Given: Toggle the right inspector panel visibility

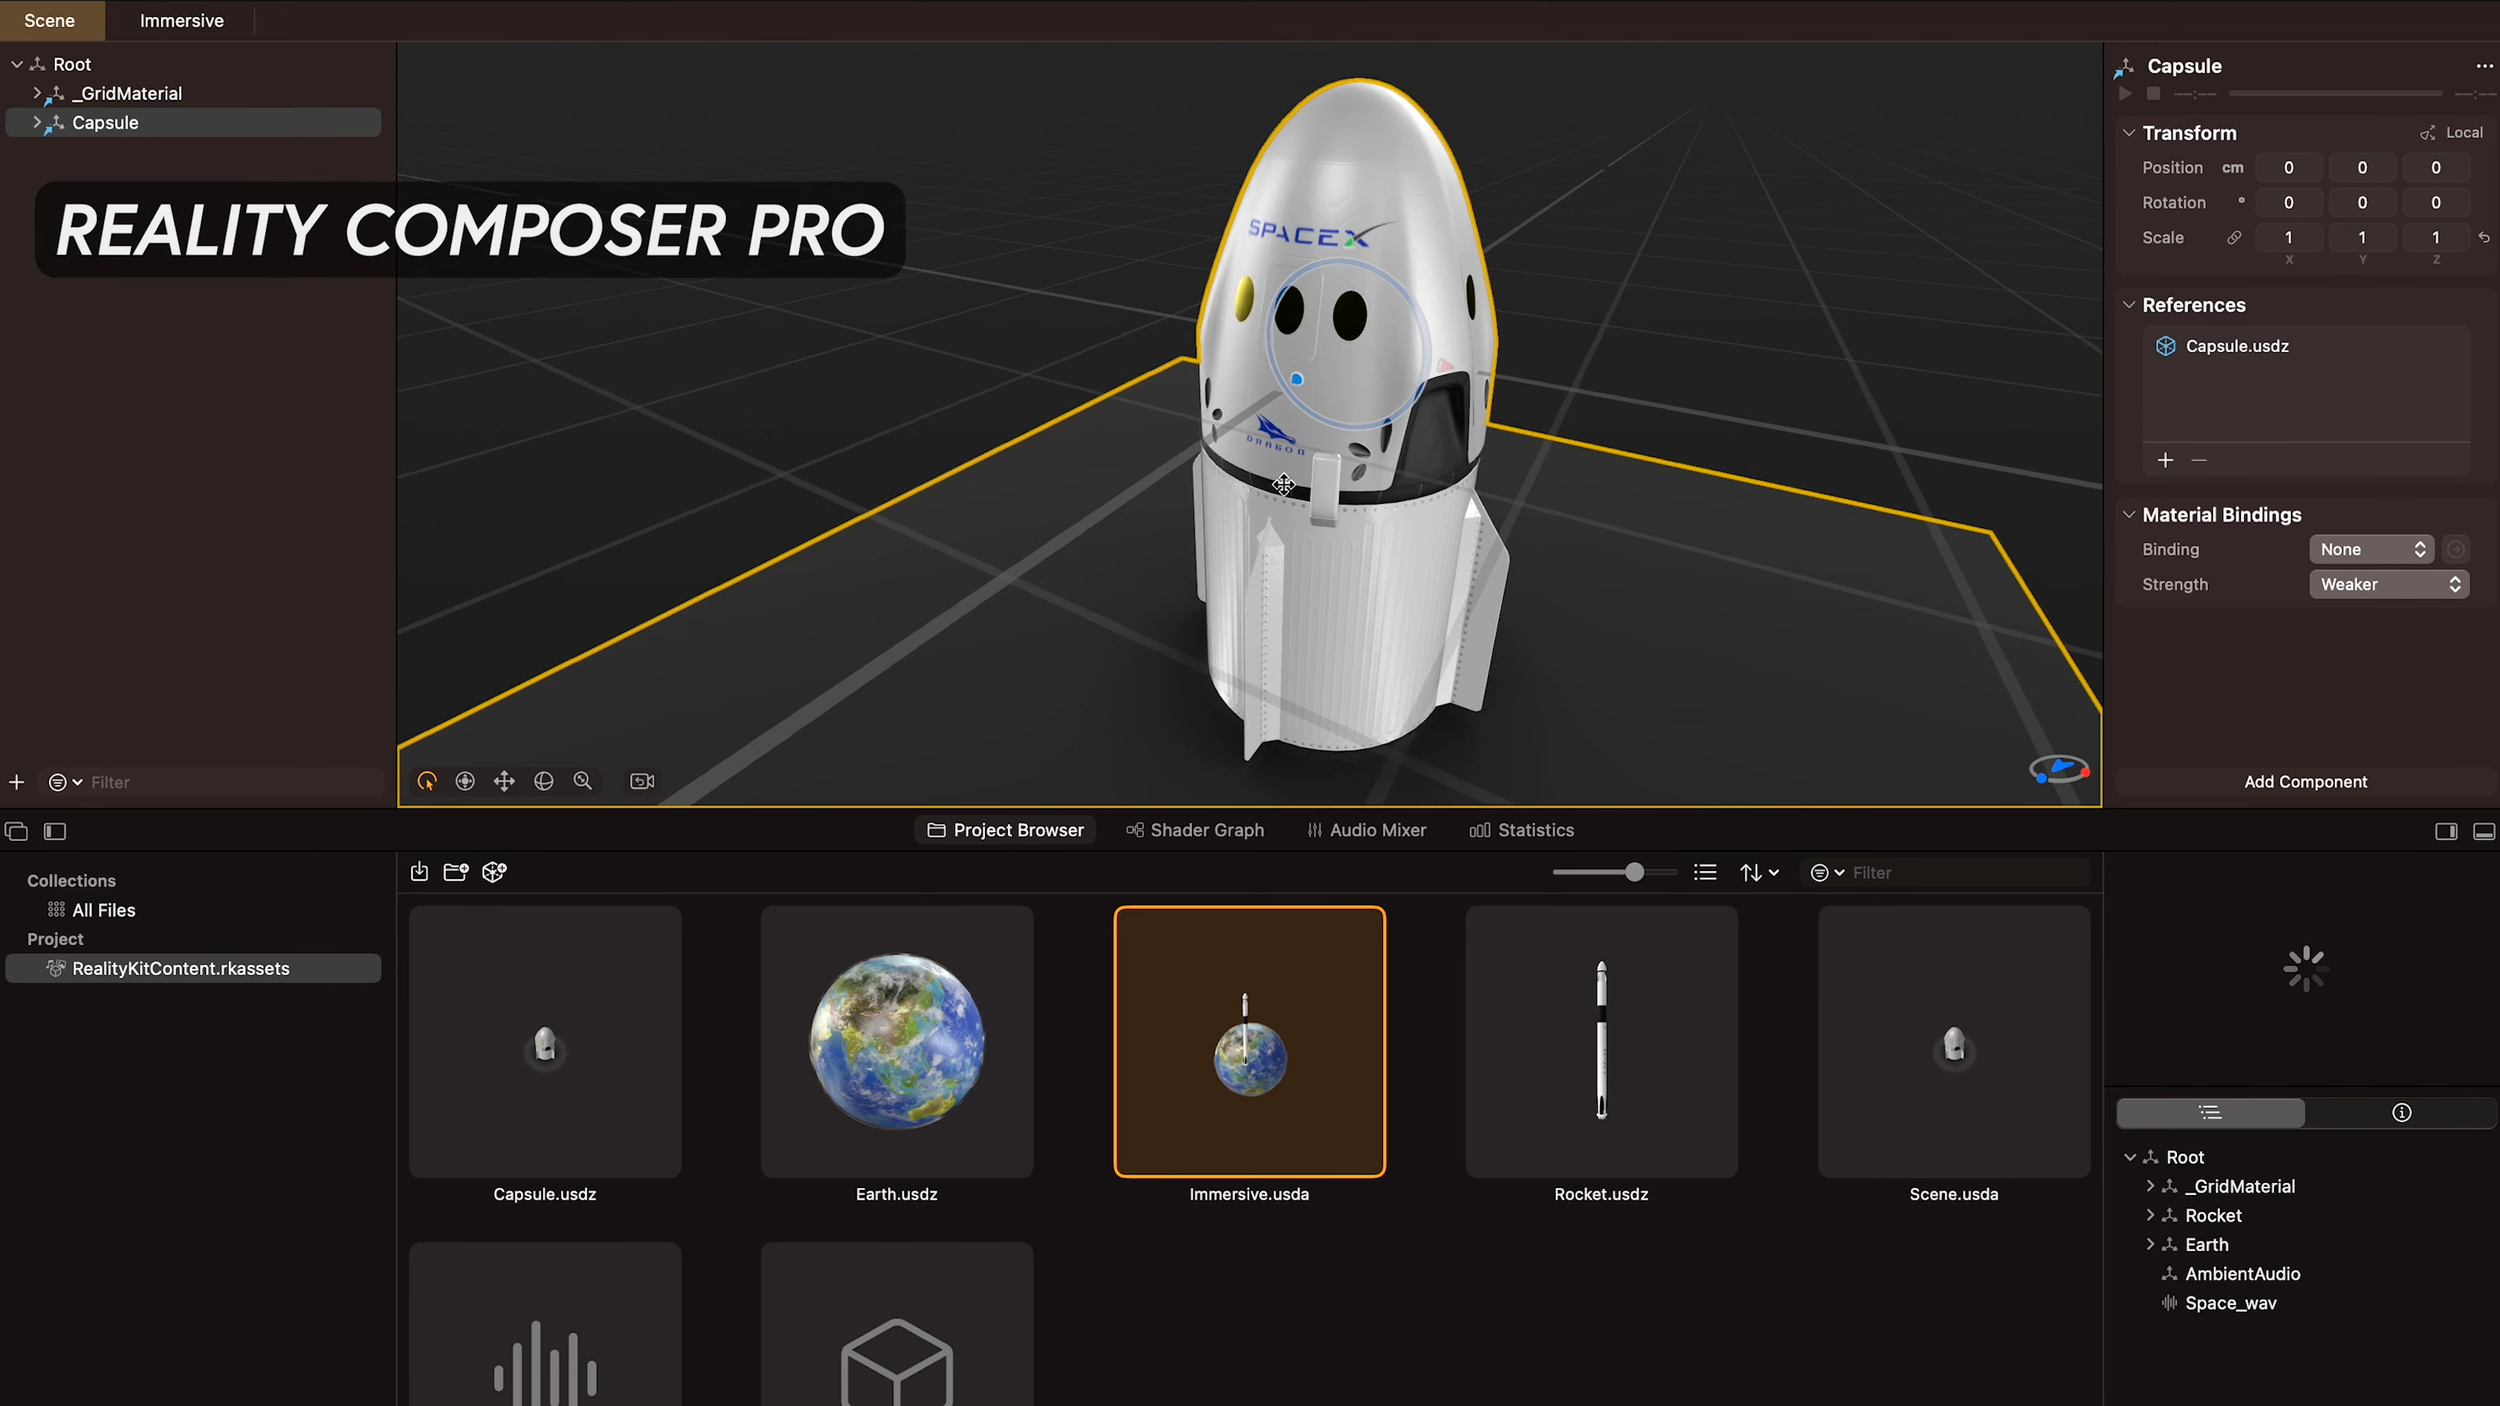Looking at the screenshot, I should click(x=2446, y=831).
